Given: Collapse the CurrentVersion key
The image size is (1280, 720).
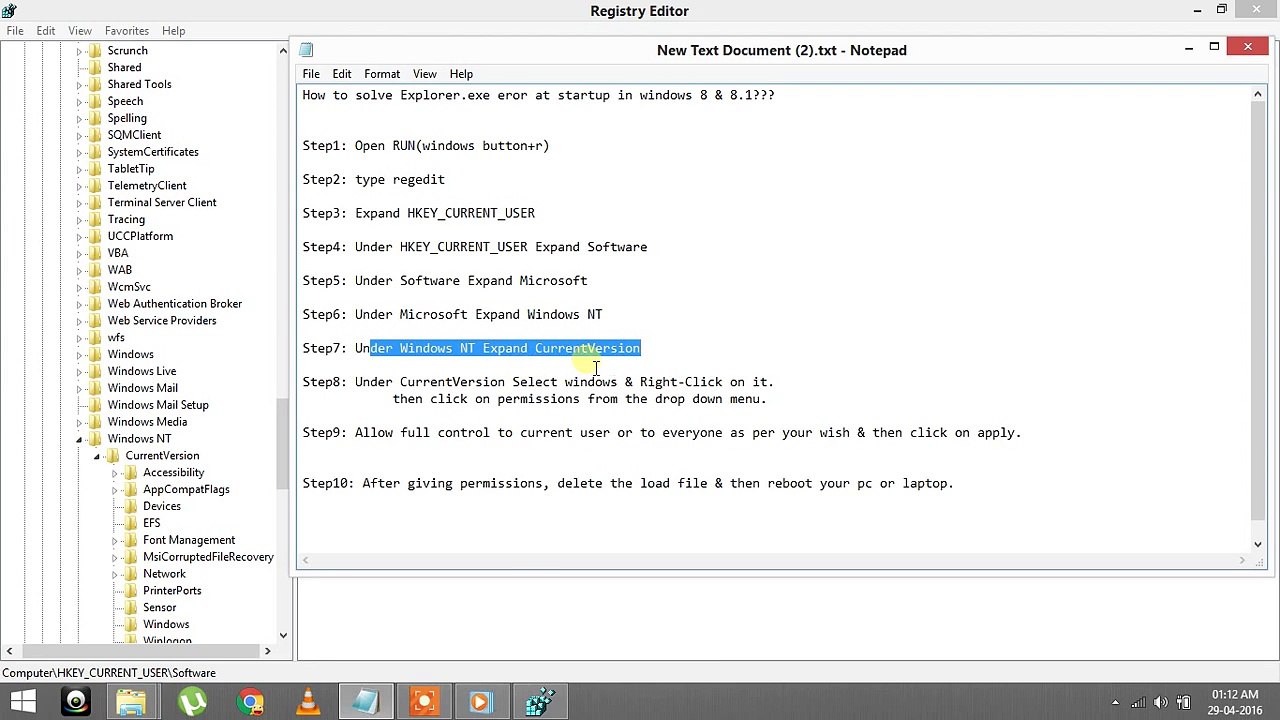Looking at the screenshot, I should [97, 456].
